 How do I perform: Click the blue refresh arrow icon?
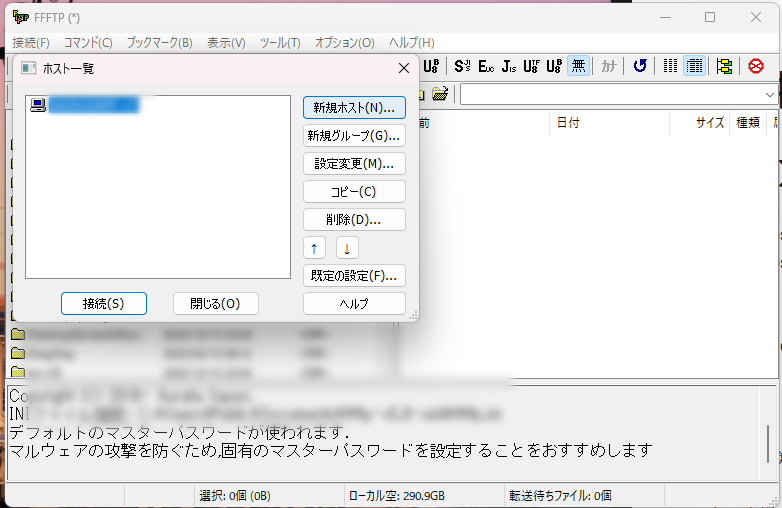pyautogui.click(x=640, y=66)
